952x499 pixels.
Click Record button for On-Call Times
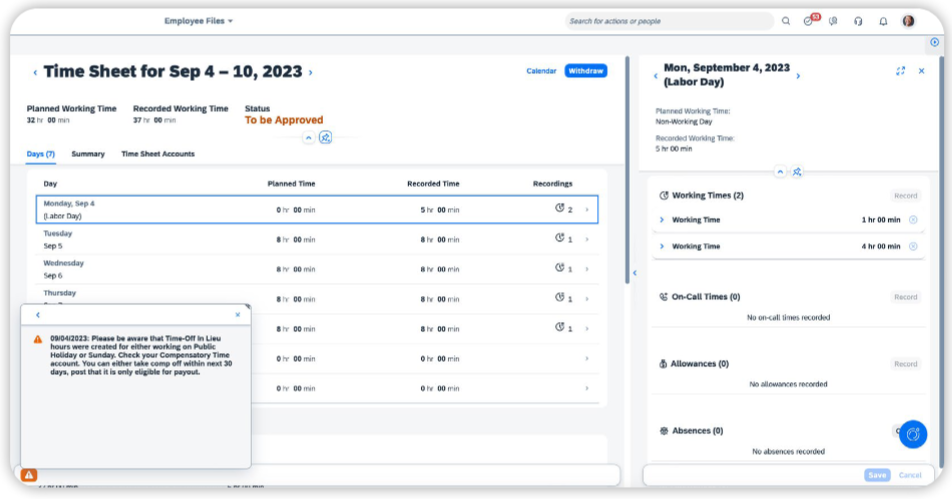click(x=905, y=297)
